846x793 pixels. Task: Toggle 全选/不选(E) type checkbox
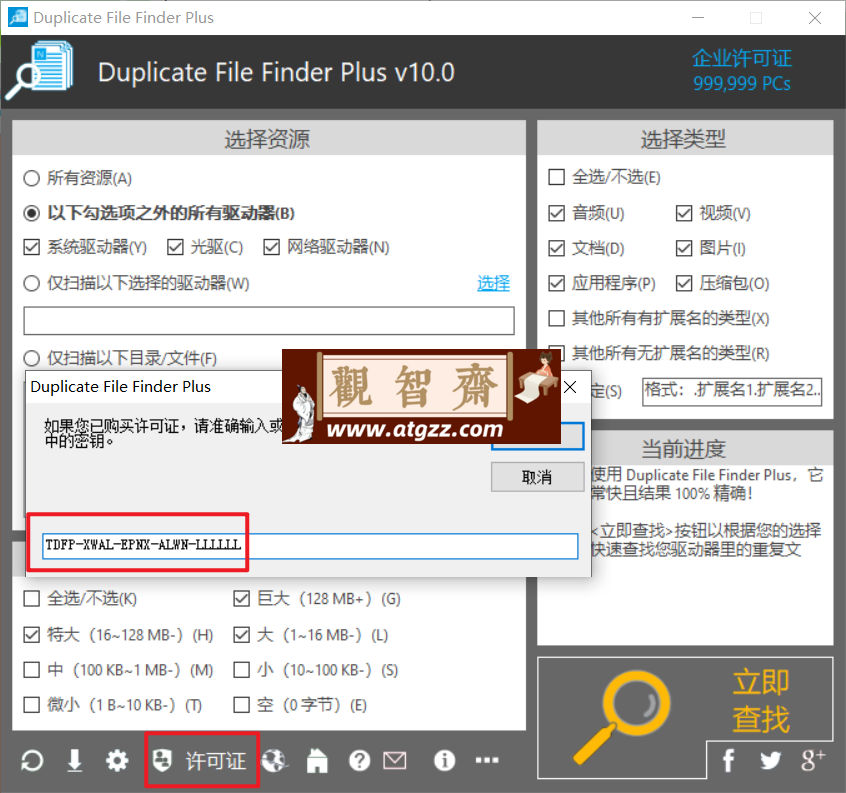[x=557, y=177]
